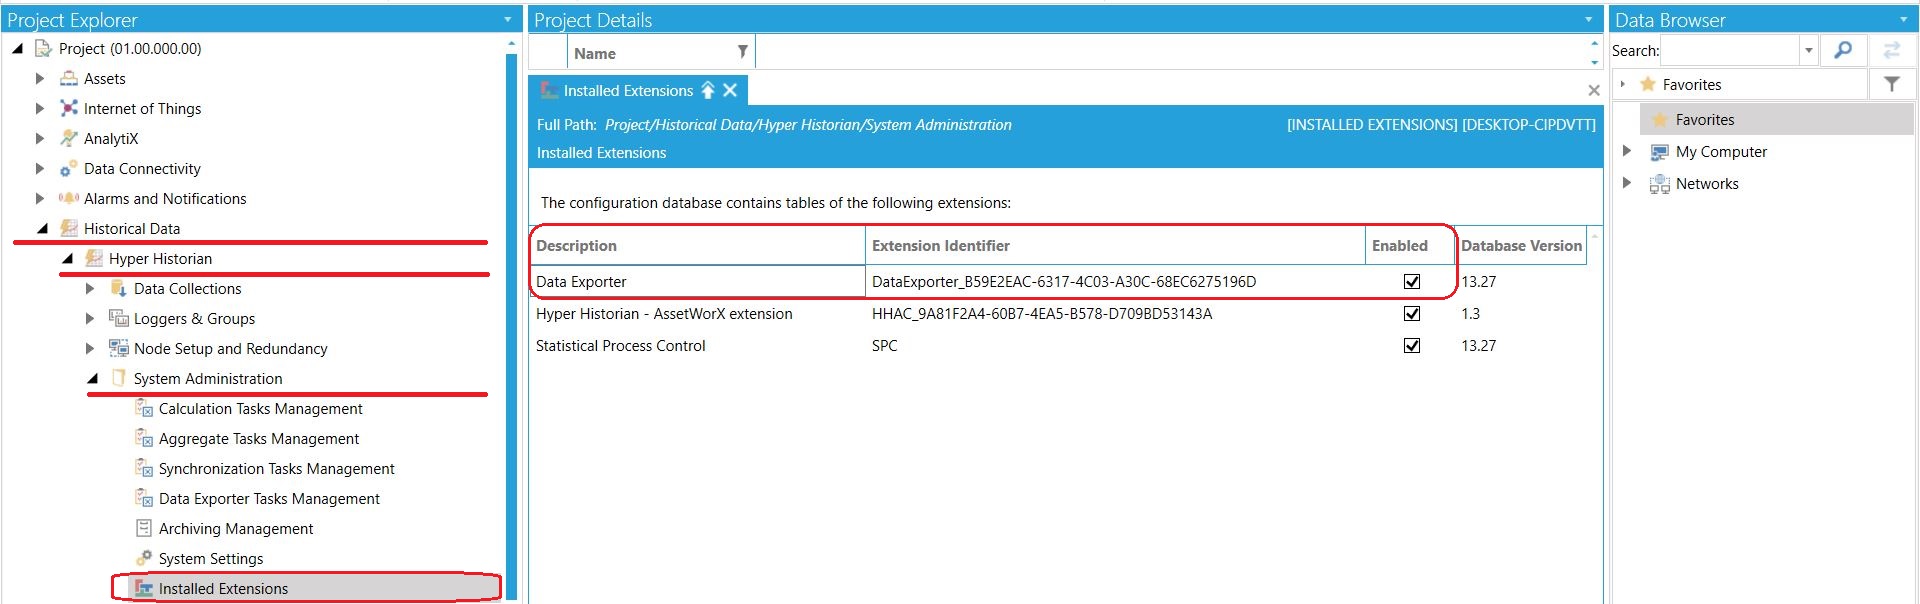Click the Loggers & Groups icon
The image size is (1920, 604).
click(118, 318)
